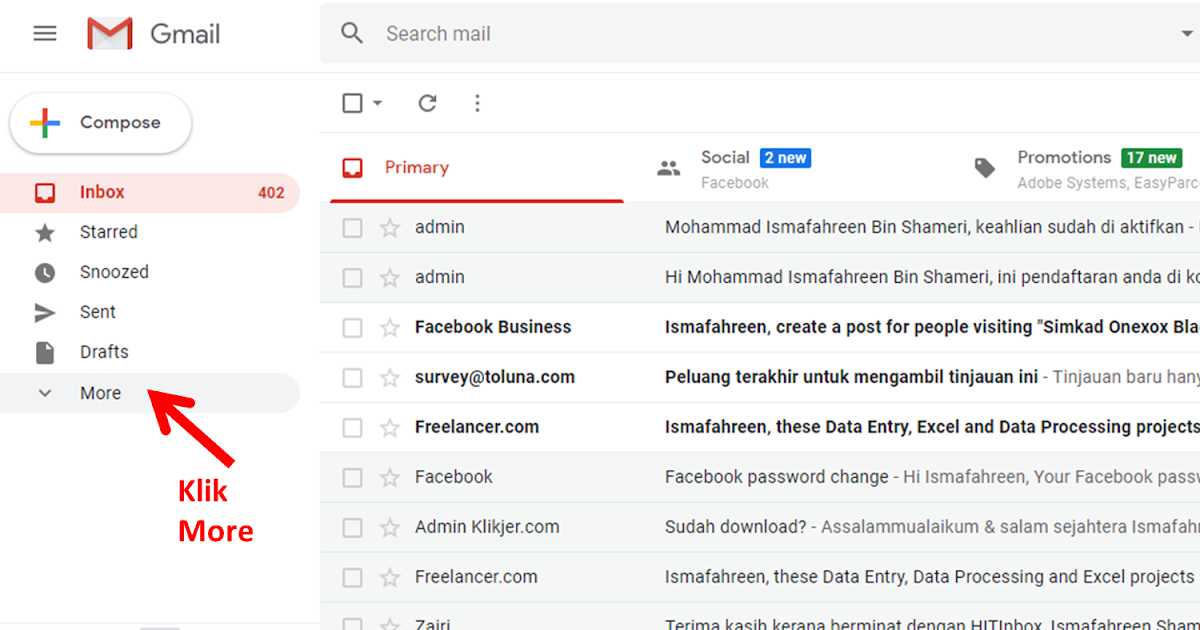1200x630 pixels.
Task: Click the 2 new Social badge
Action: pyautogui.click(x=785, y=158)
